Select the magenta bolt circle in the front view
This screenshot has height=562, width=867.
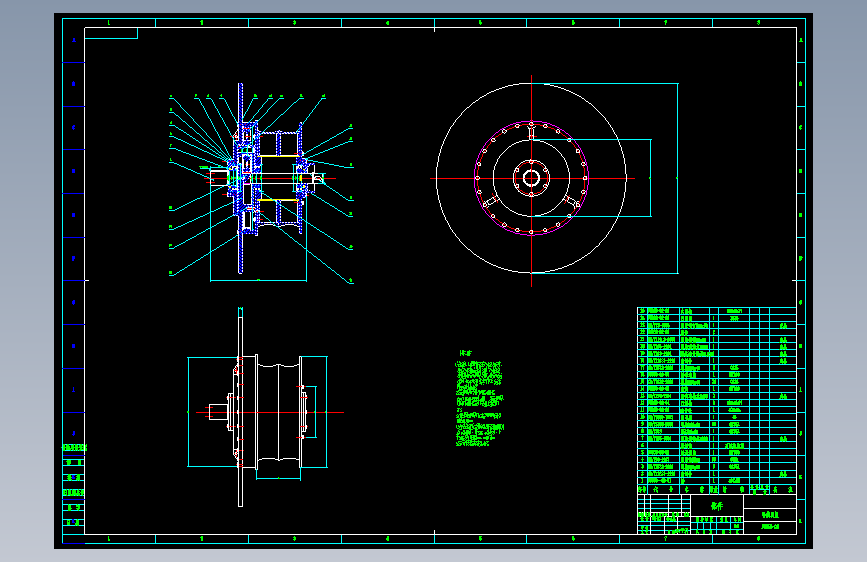coord(531,178)
